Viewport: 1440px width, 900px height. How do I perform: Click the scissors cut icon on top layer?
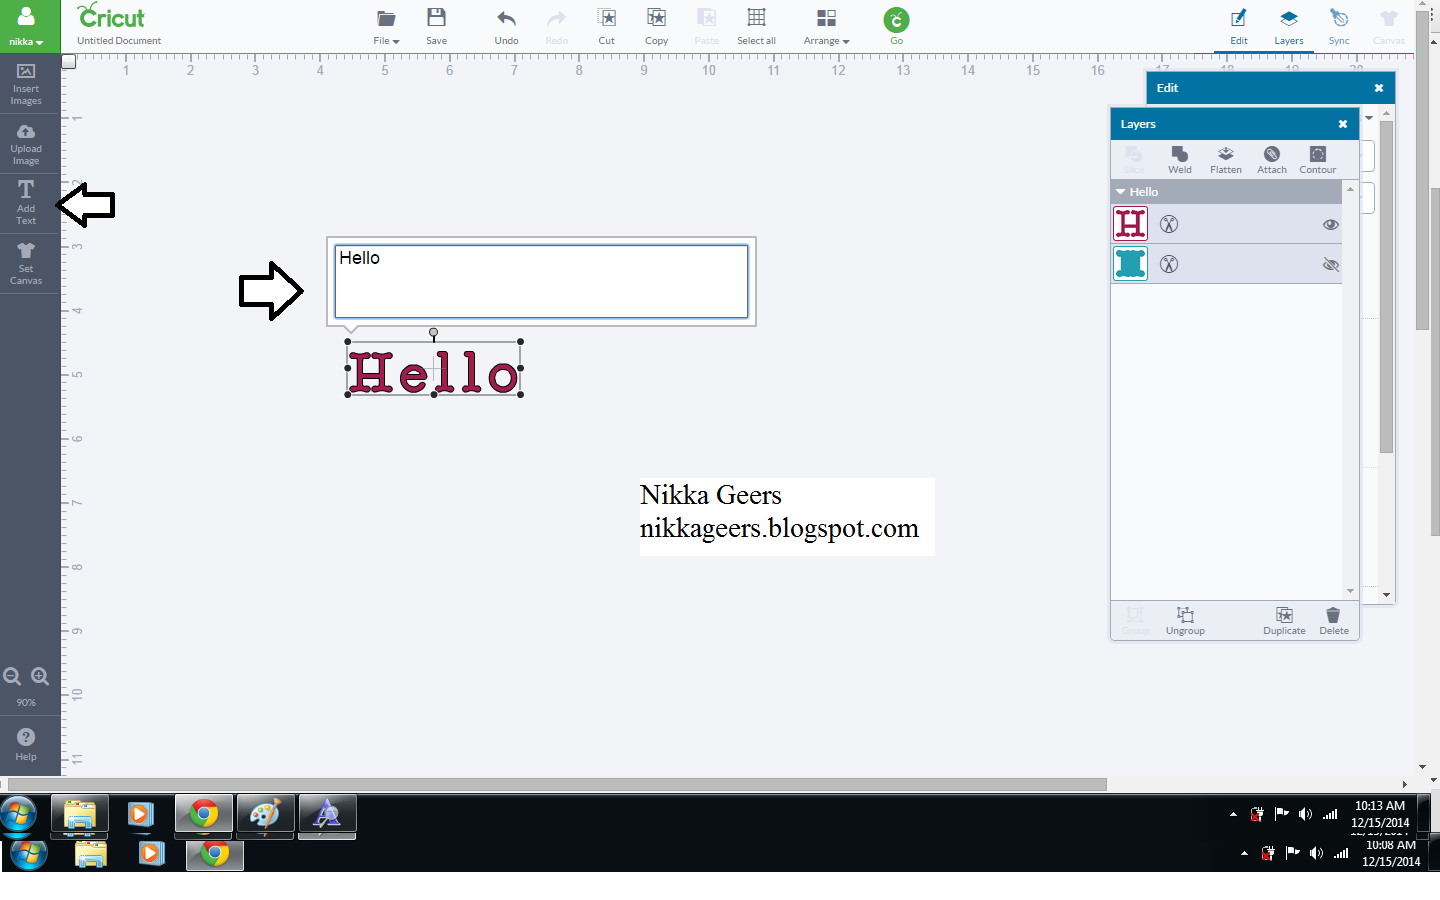(1169, 224)
